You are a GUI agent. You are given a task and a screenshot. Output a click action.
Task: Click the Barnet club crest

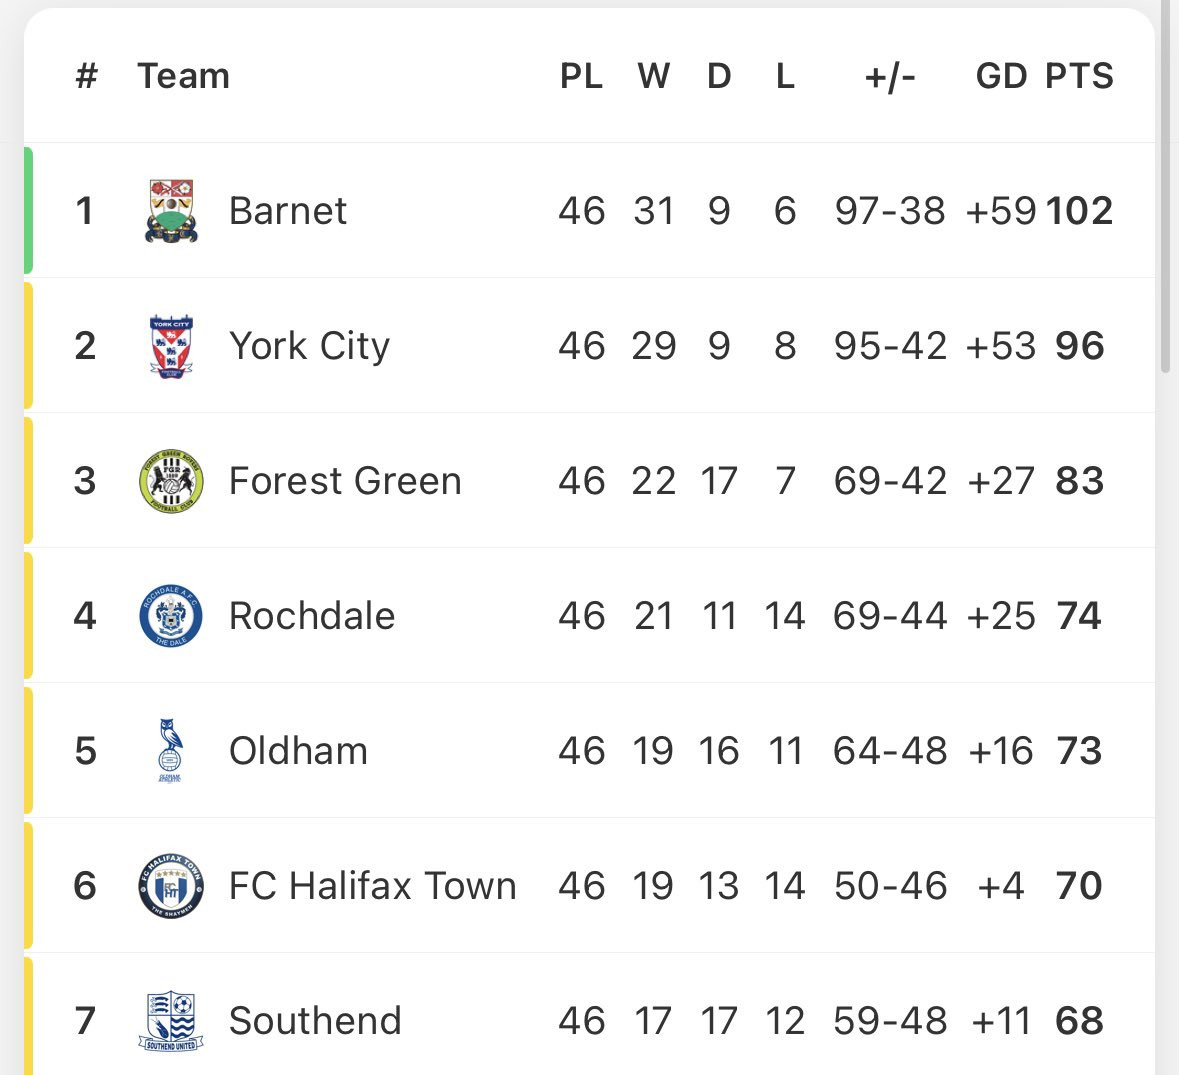click(171, 211)
